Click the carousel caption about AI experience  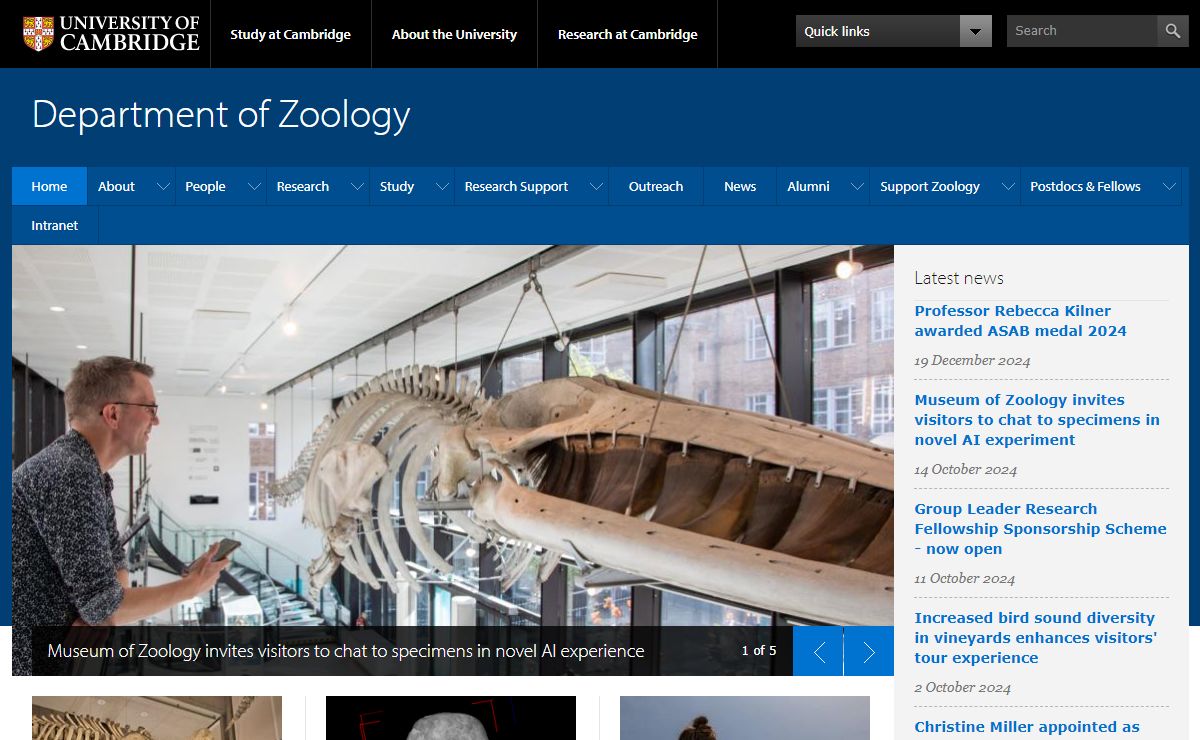346,651
